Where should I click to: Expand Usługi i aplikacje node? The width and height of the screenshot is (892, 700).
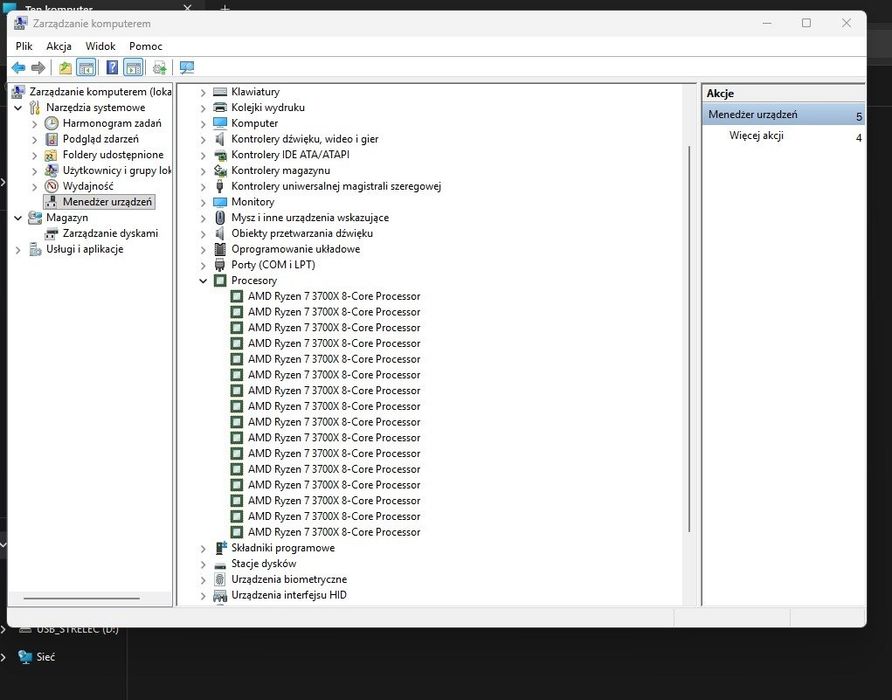pos(18,249)
